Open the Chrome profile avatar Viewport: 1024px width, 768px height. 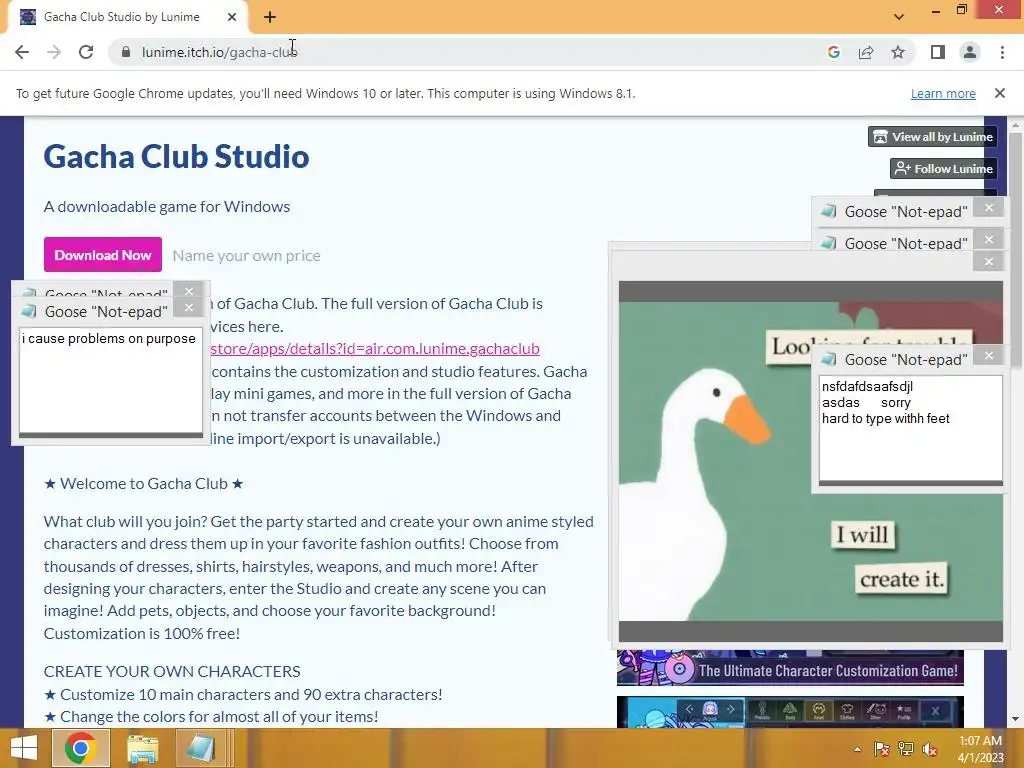970,52
